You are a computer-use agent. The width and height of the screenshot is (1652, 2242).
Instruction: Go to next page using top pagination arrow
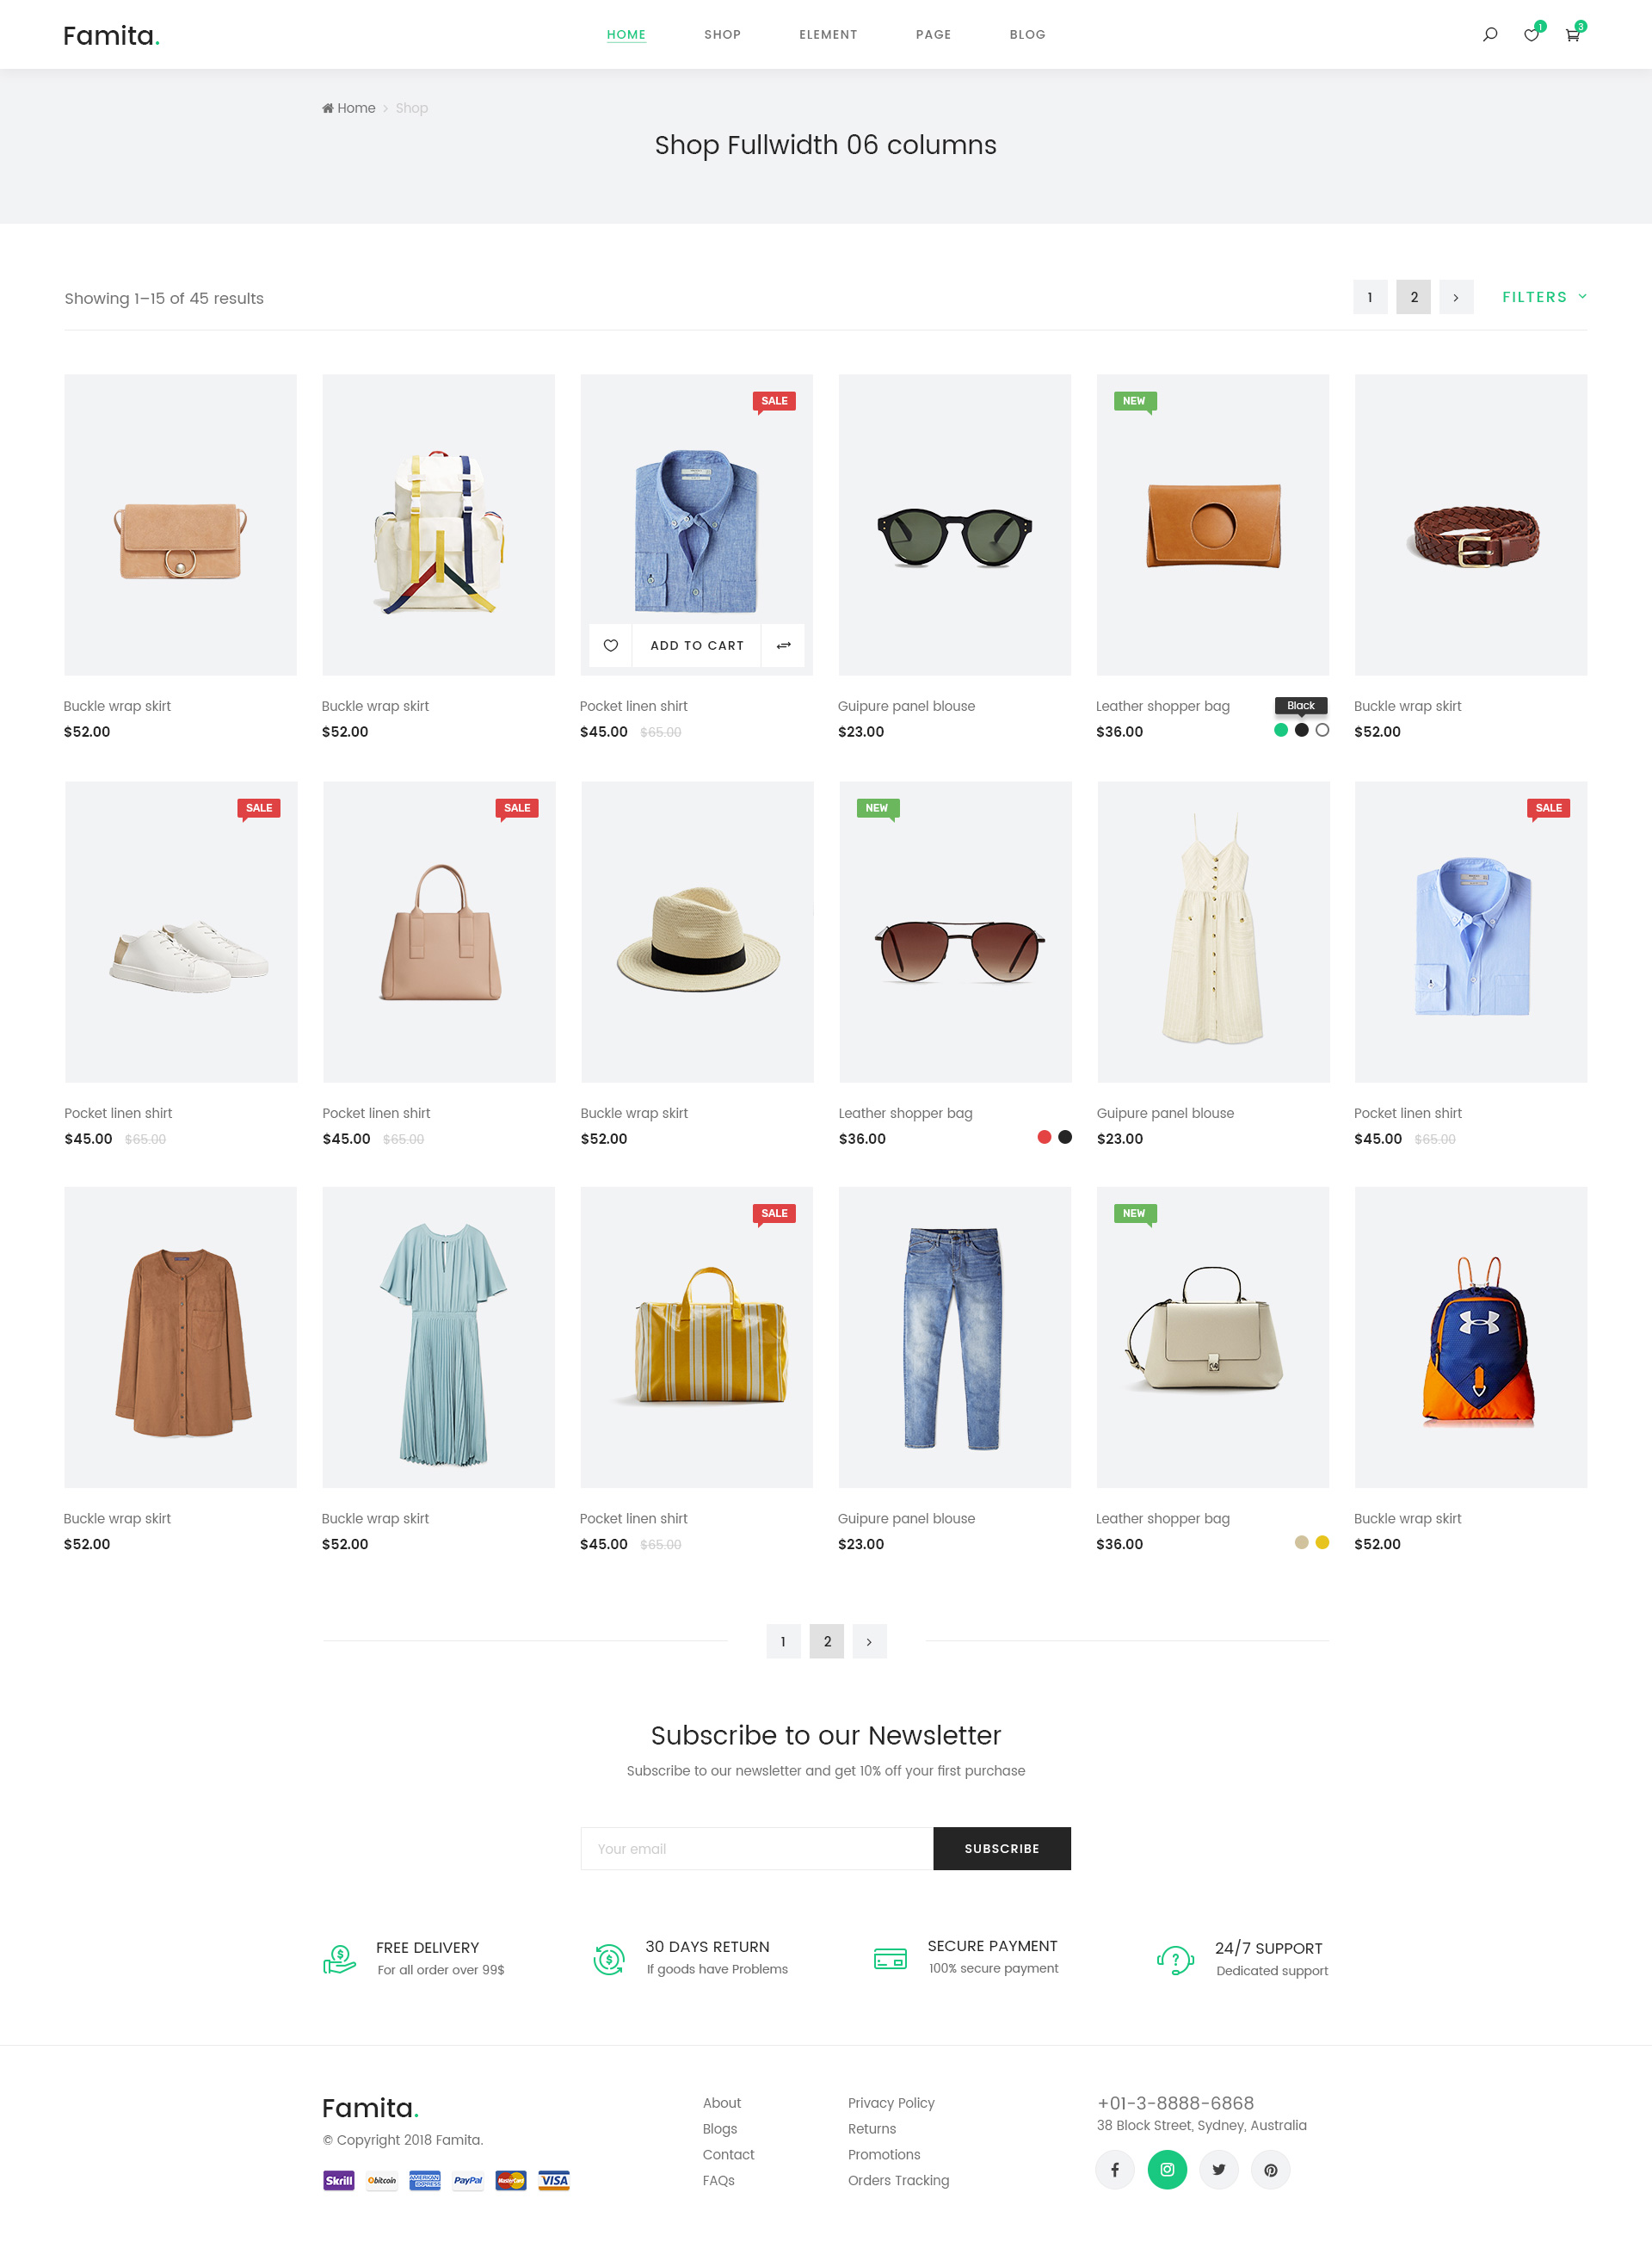tap(1456, 297)
